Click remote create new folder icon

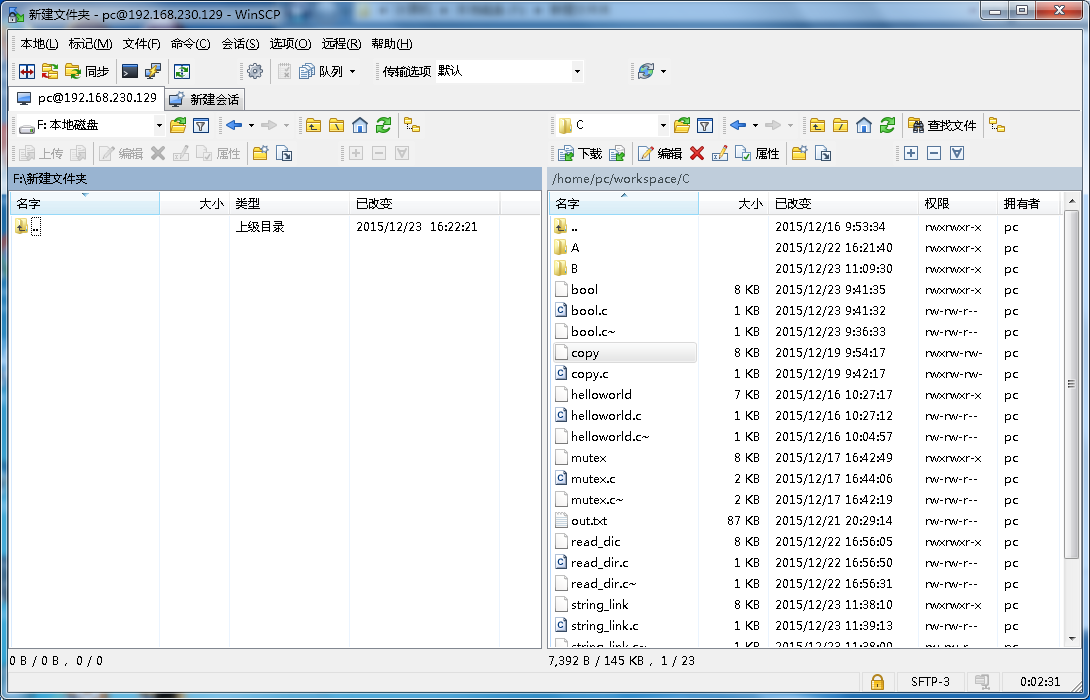point(799,153)
